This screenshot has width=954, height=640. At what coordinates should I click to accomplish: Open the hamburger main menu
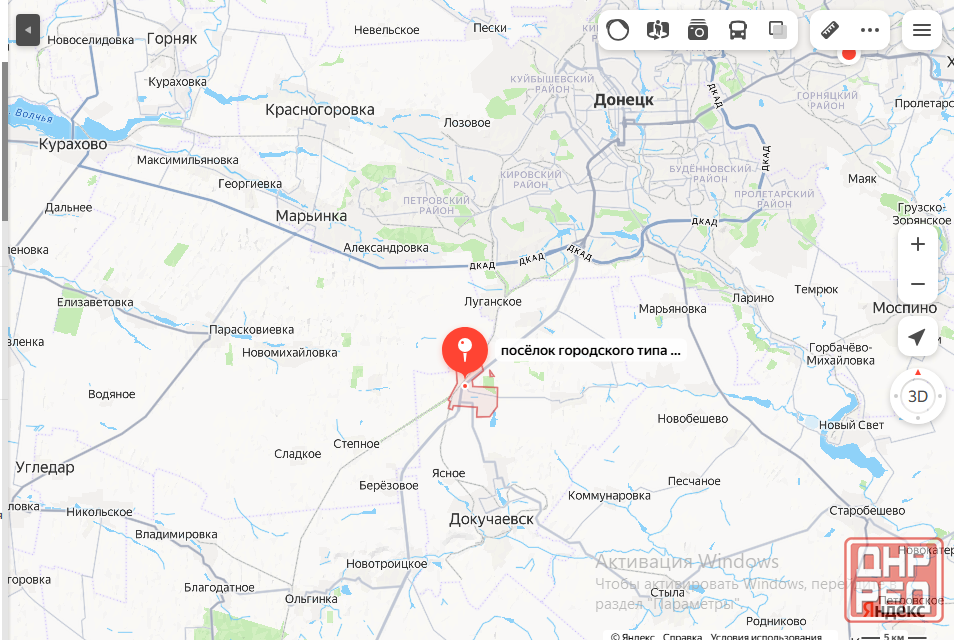[922, 30]
